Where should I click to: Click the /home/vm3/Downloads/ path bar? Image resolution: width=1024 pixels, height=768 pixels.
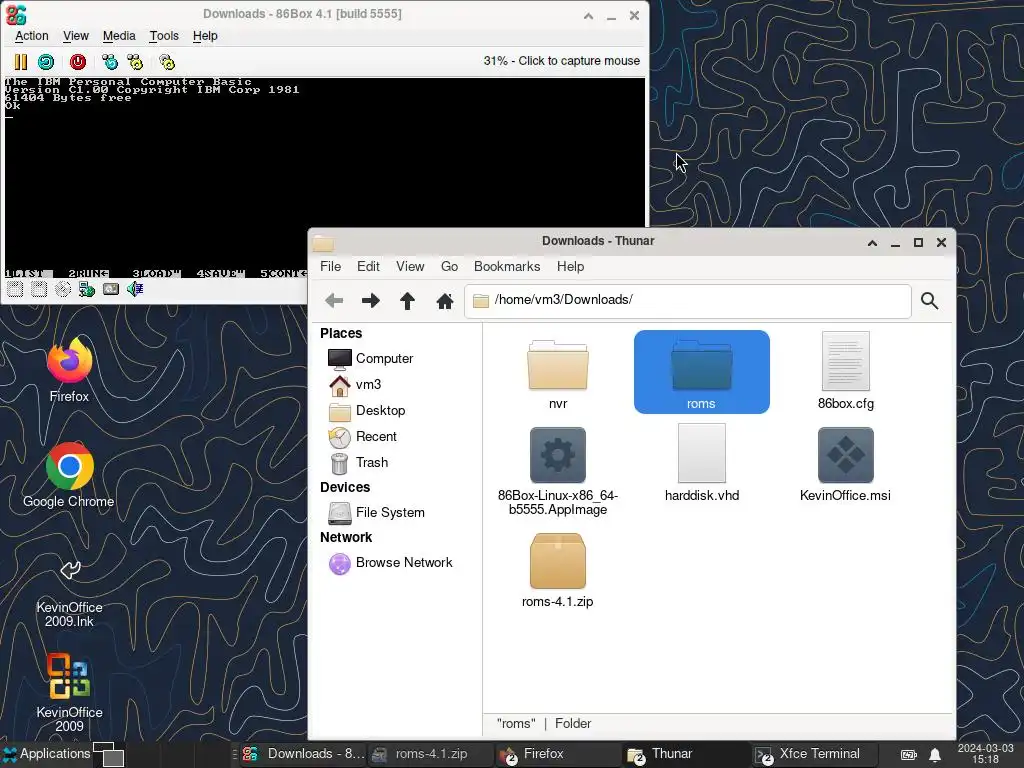click(688, 300)
